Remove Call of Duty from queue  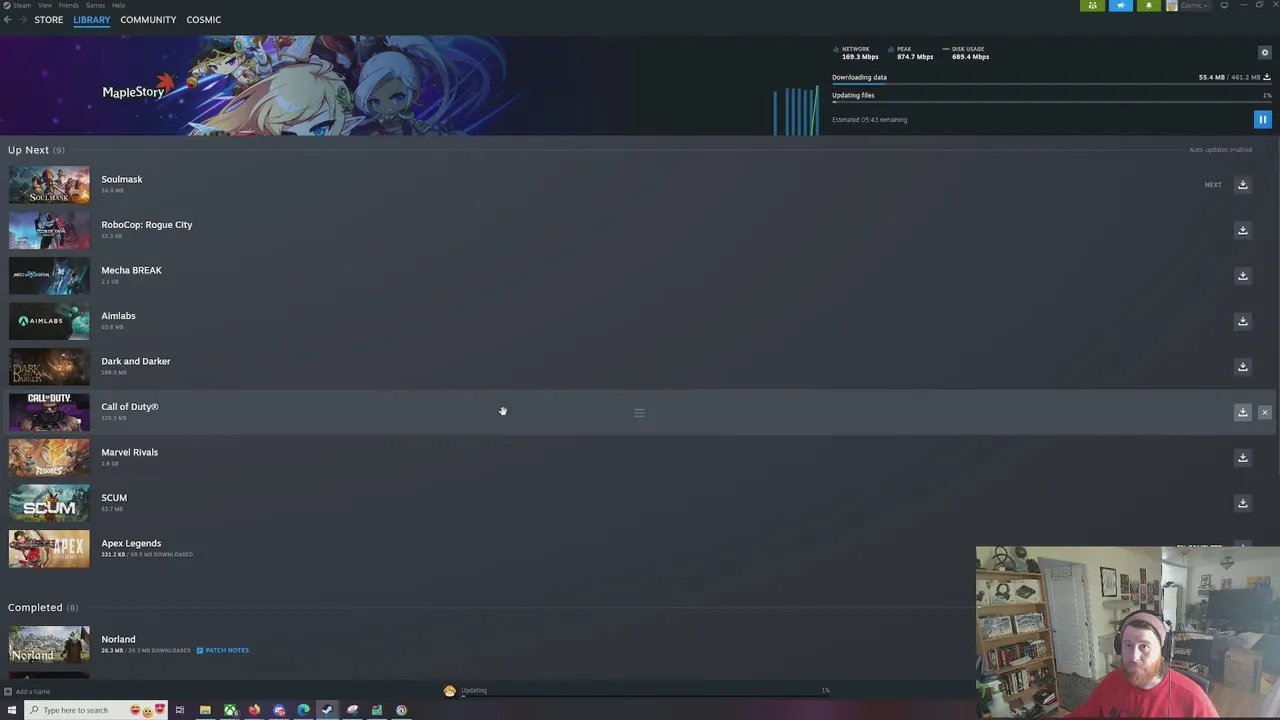[1264, 412]
